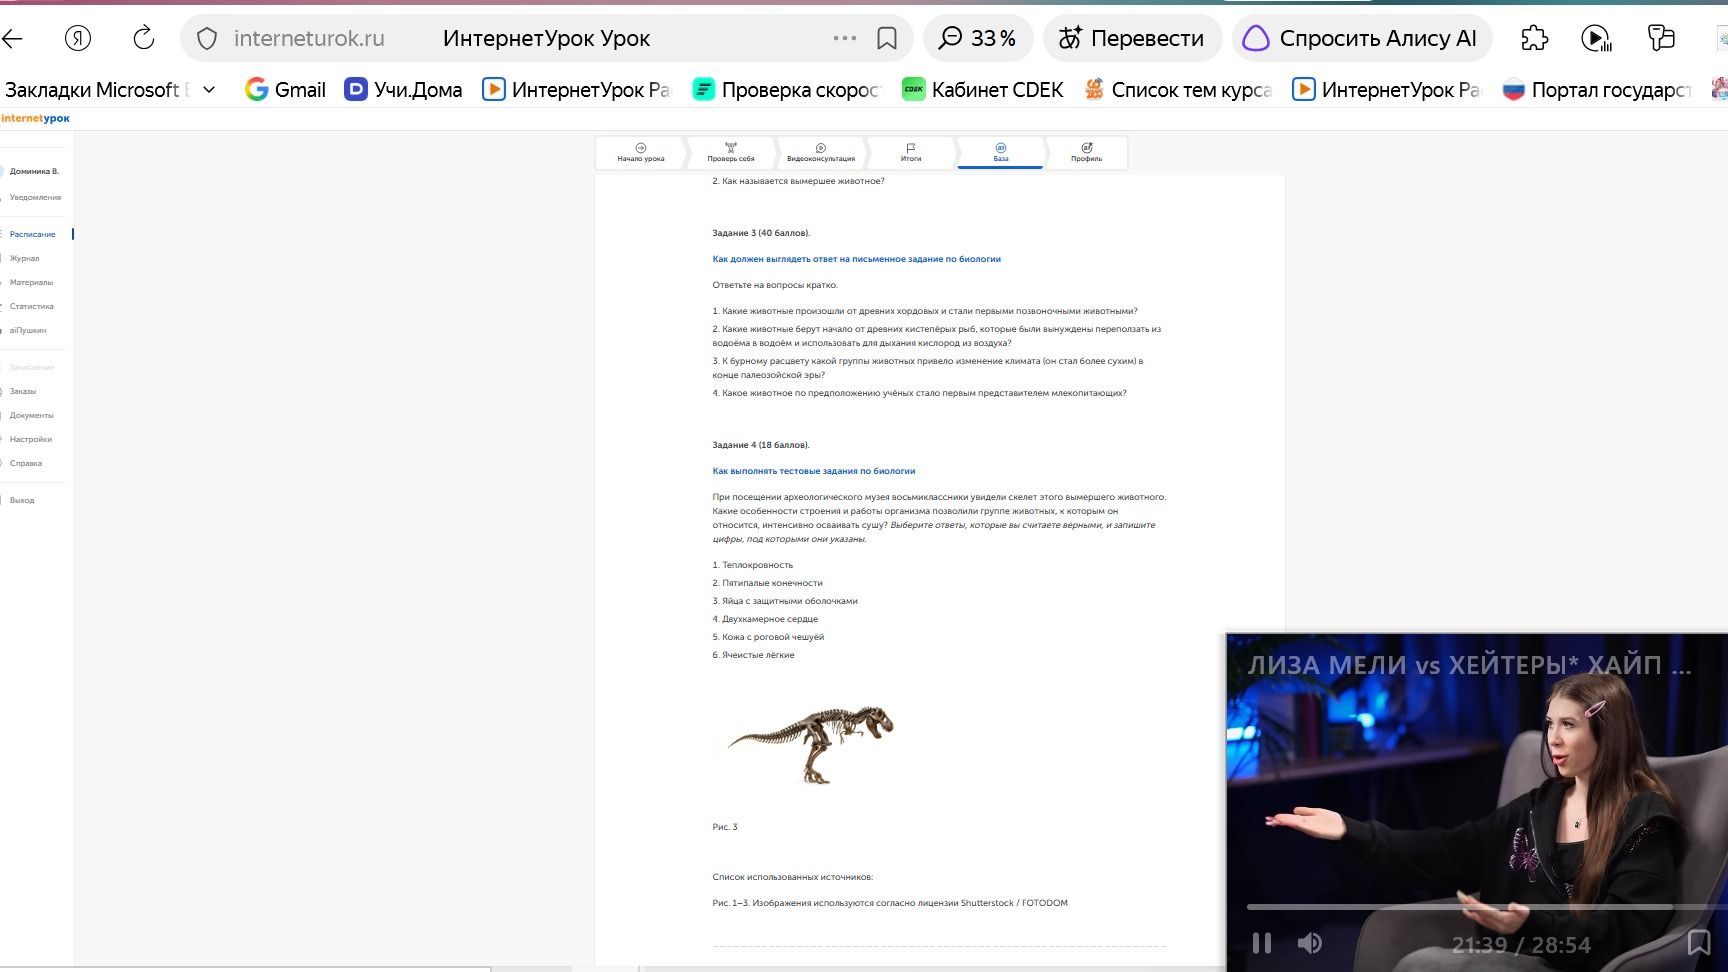The image size is (1728, 972).
Task: Click answer option 1. Теплокровность
Action: point(752,565)
